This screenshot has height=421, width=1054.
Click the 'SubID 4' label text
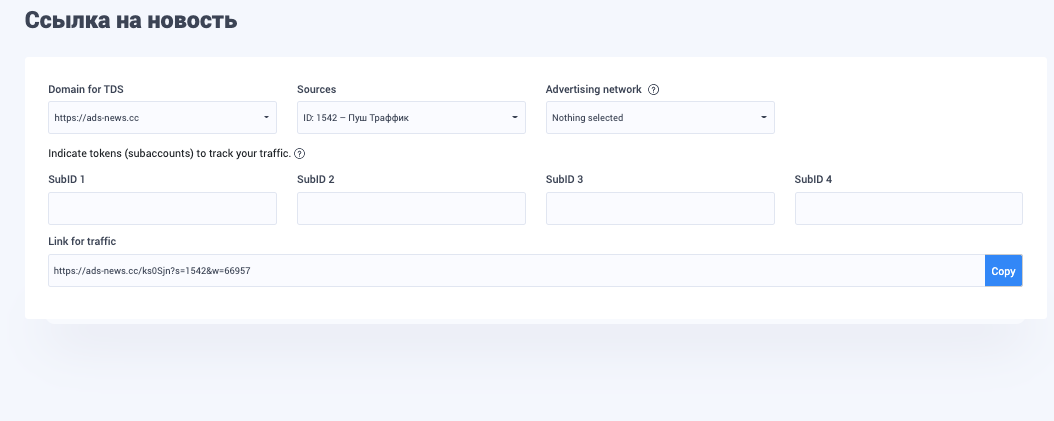click(813, 180)
